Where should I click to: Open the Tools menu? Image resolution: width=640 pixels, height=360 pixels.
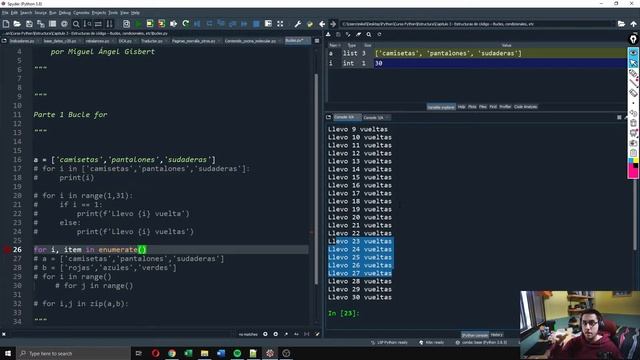[x=113, y=13]
